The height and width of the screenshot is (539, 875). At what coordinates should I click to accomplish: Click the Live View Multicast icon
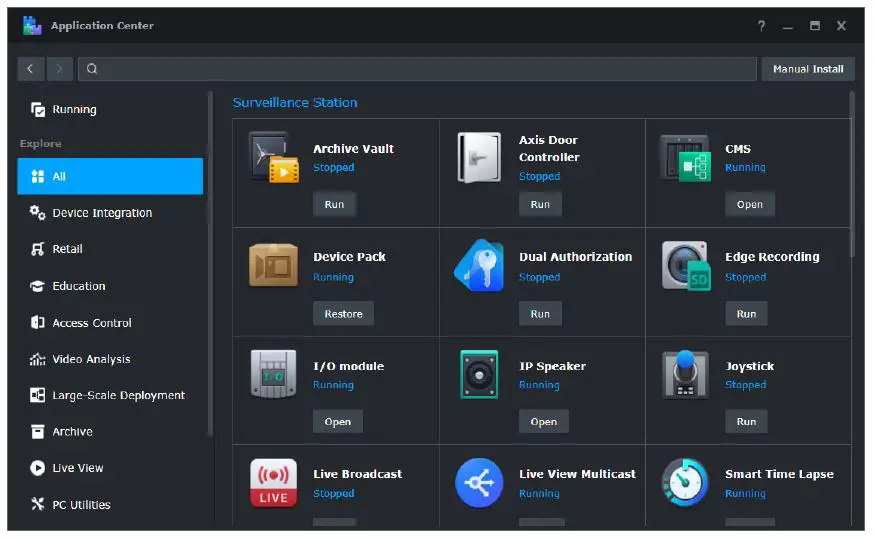479,483
